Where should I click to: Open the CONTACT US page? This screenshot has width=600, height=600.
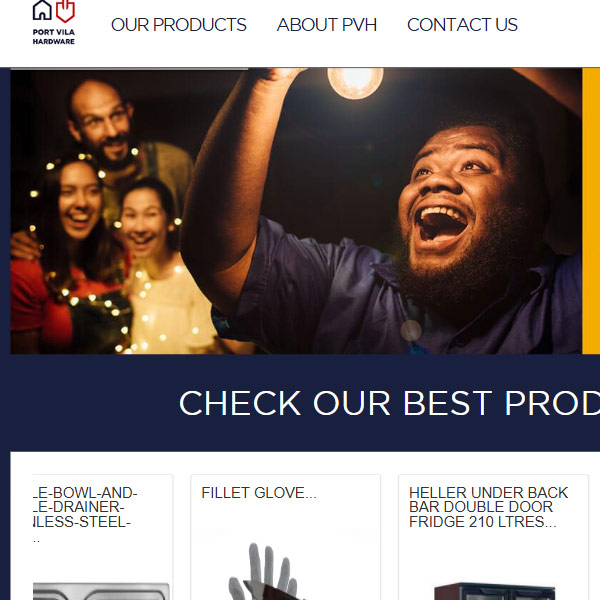(x=462, y=25)
